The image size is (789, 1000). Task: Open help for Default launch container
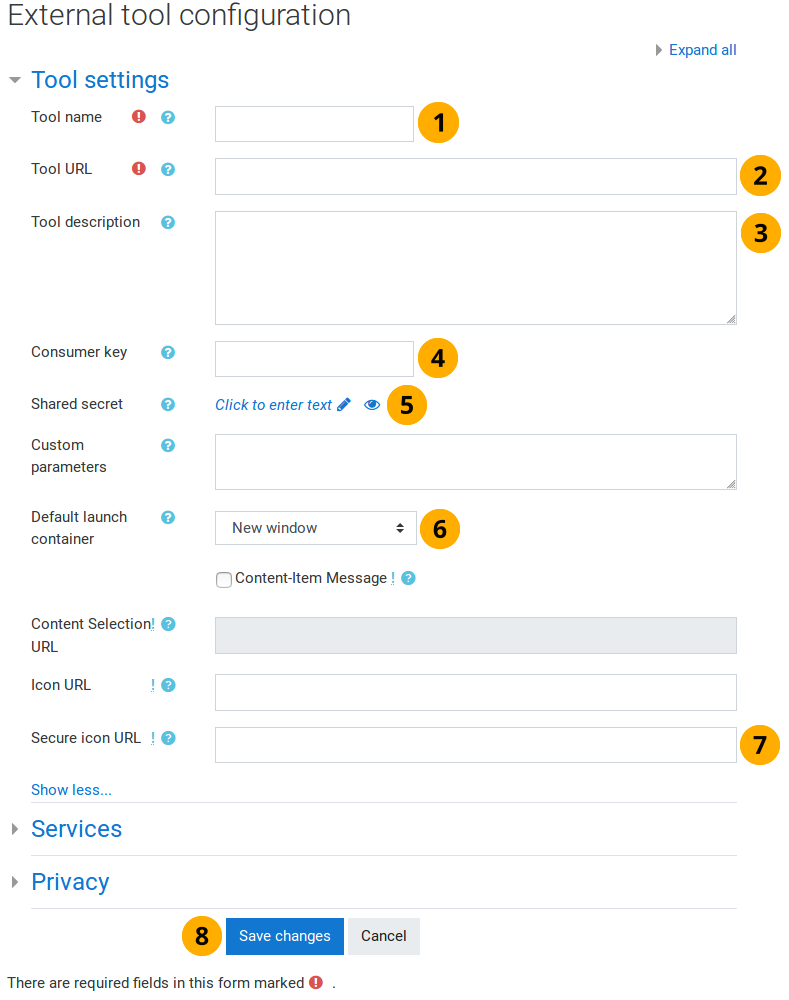point(168,517)
